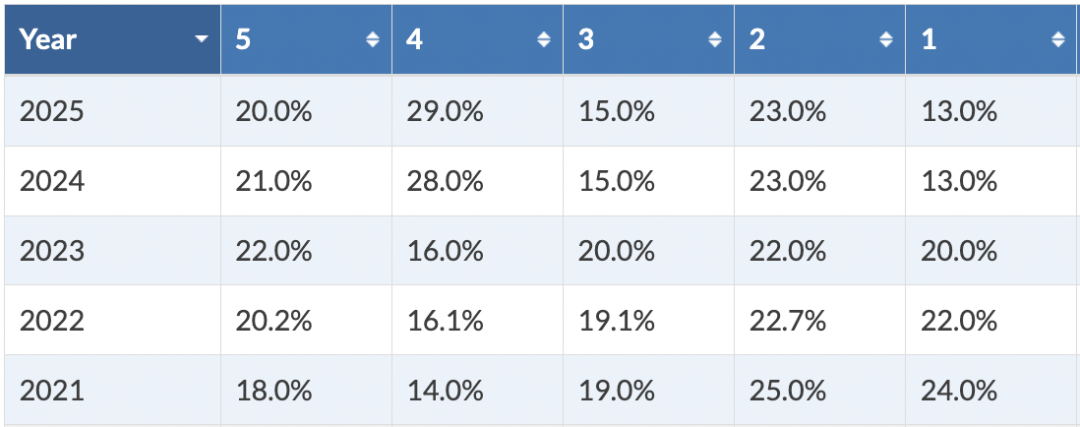Select the 2025 year cell
This screenshot has width=1080, height=427.
(52, 111)
